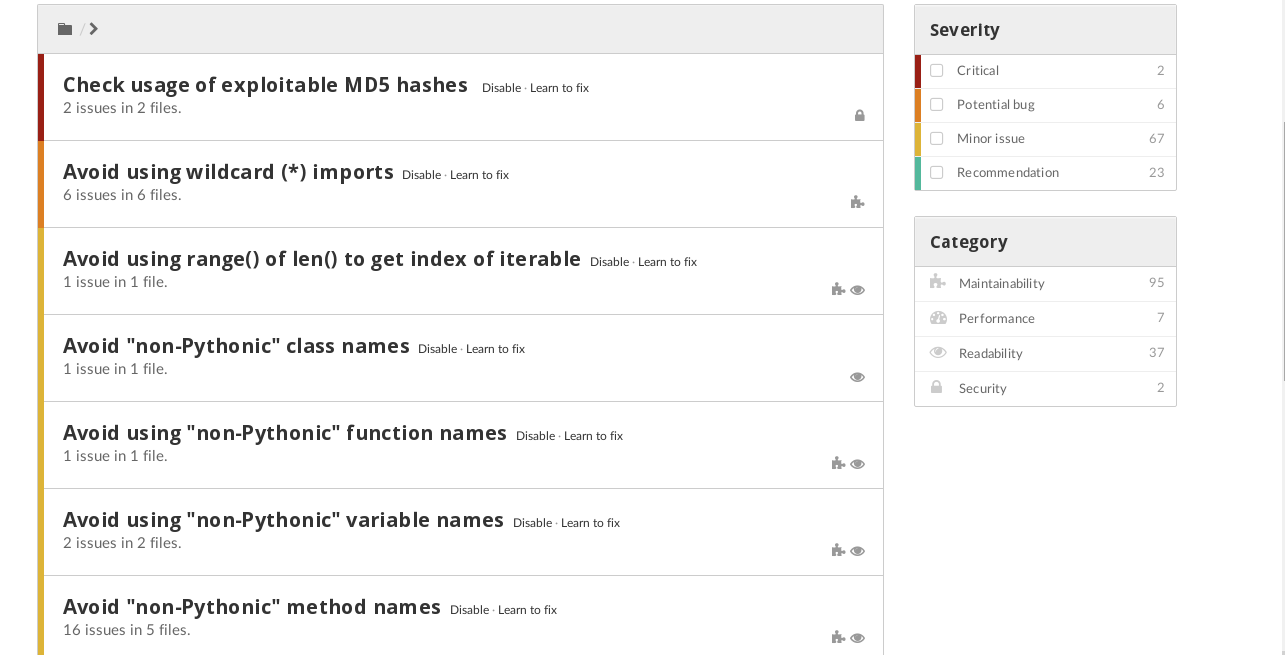Image resolution: width=1285 pixels, height=655 pixels.
Task: Click the puzzle icon on the wildcard imports issue
Action: click(x=857, y=202)
